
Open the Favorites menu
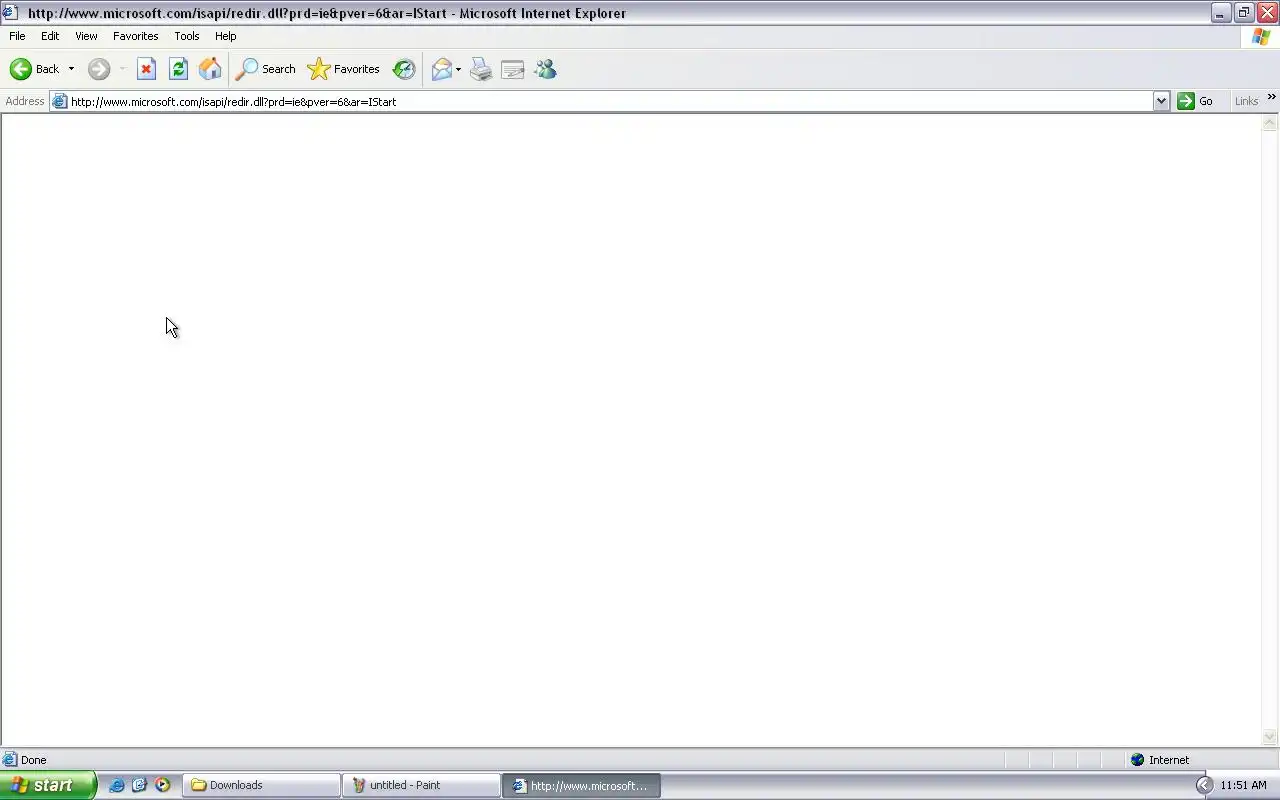pyautogui.click(x=135, y=36)
